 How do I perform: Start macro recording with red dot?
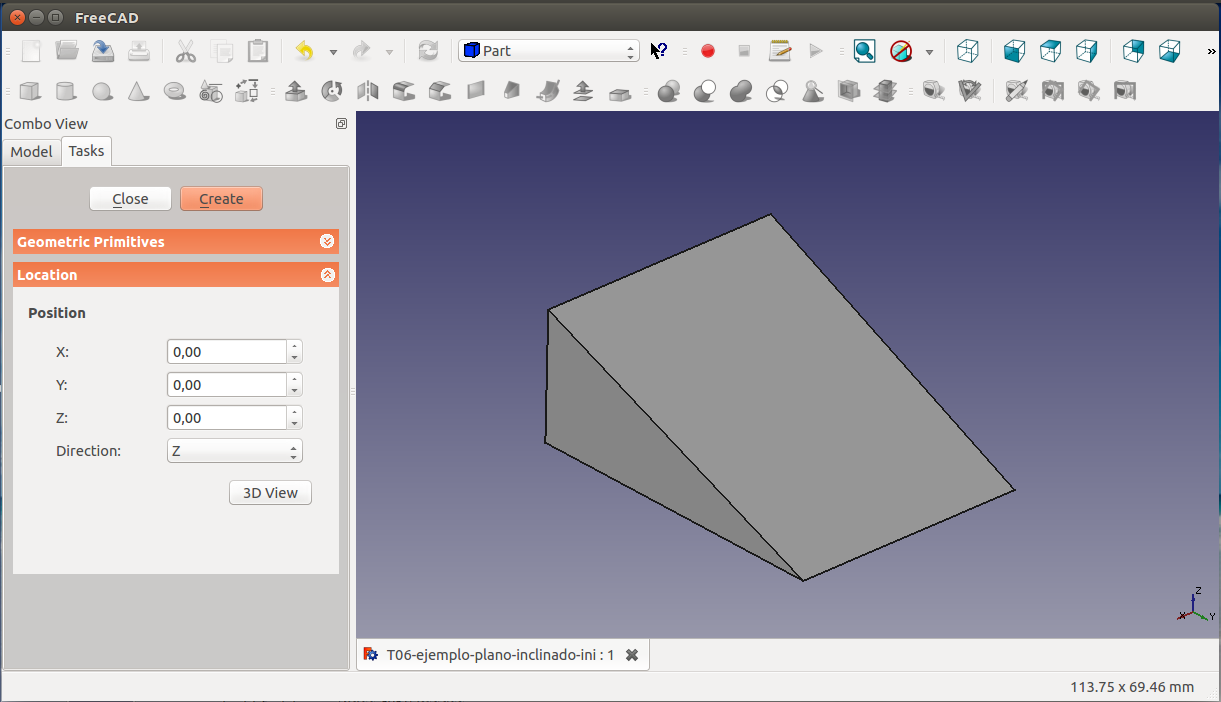coord(708,51)
